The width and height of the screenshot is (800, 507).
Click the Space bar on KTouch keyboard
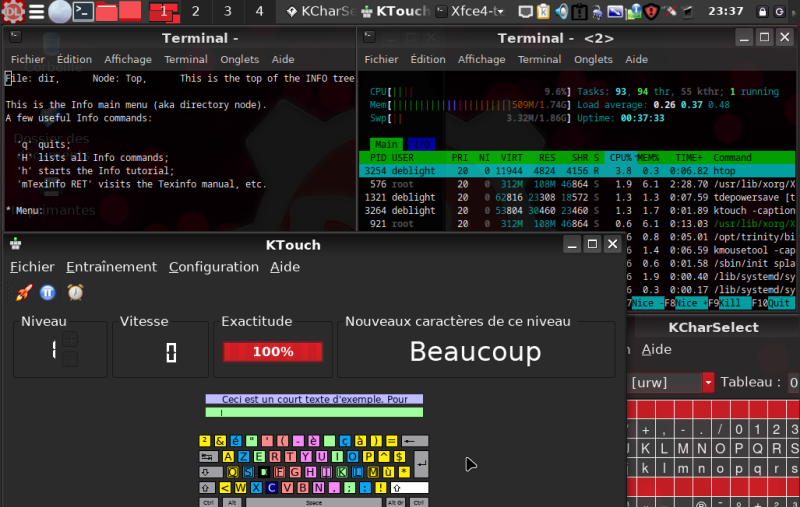pos(314,502)
